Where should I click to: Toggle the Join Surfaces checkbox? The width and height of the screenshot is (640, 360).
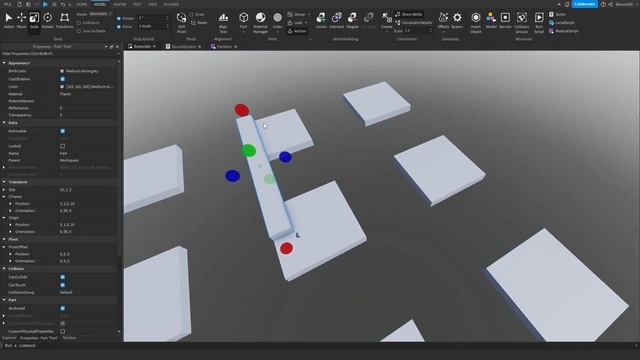tap(79, 31)
